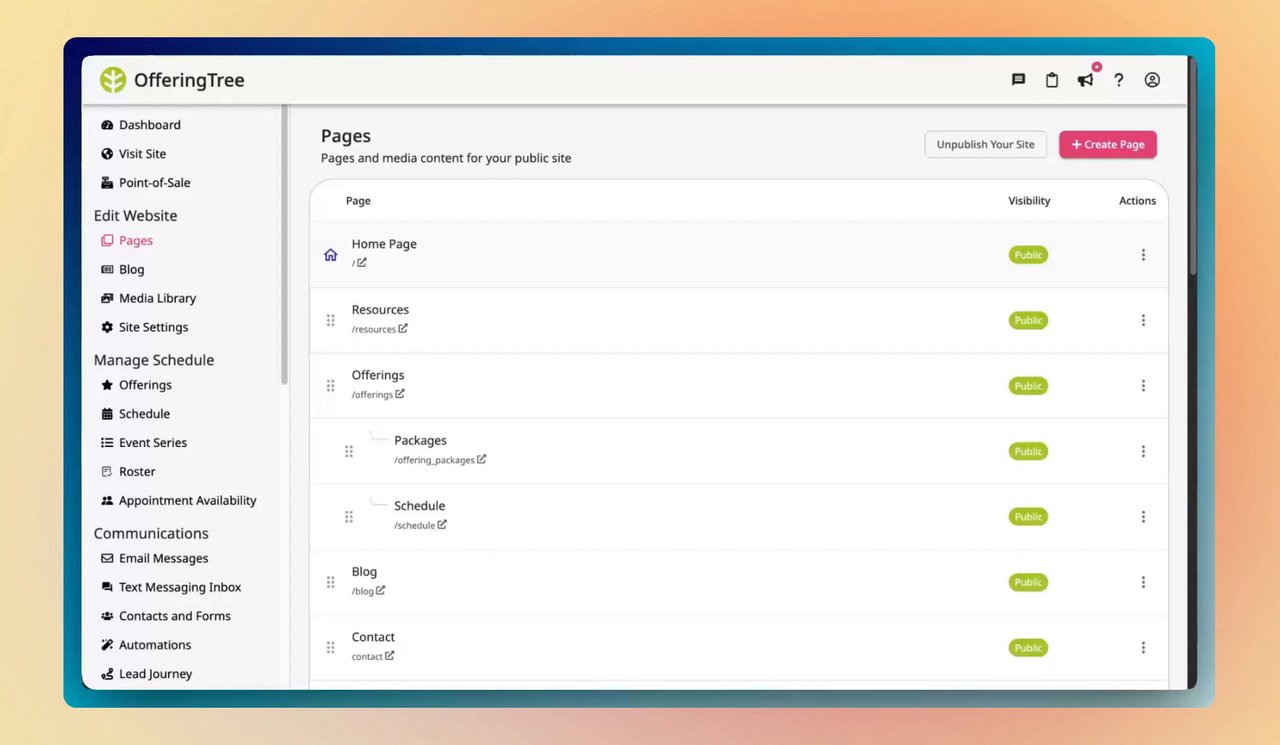1280x745 pixels.
Task: Open Site Settings in sidebar
Action: pyautogui.click(x=145, y=327)
